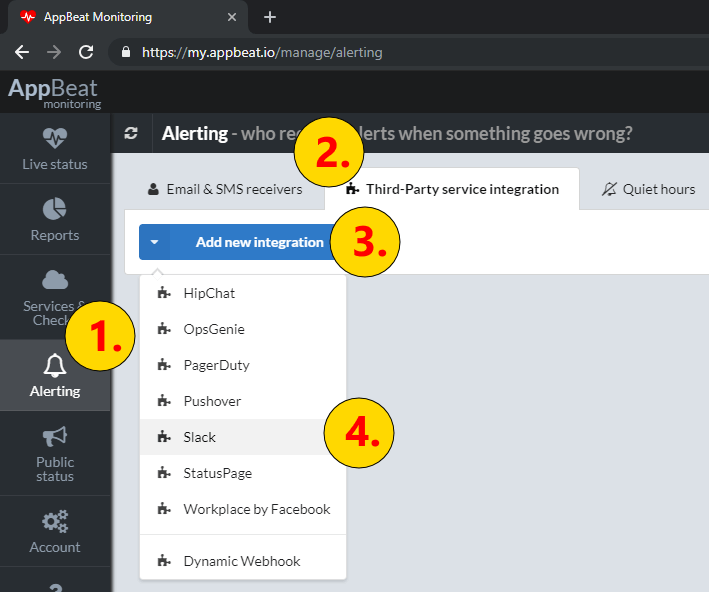
Task: Click the browser forward arrow
Action: click(54, 52)
